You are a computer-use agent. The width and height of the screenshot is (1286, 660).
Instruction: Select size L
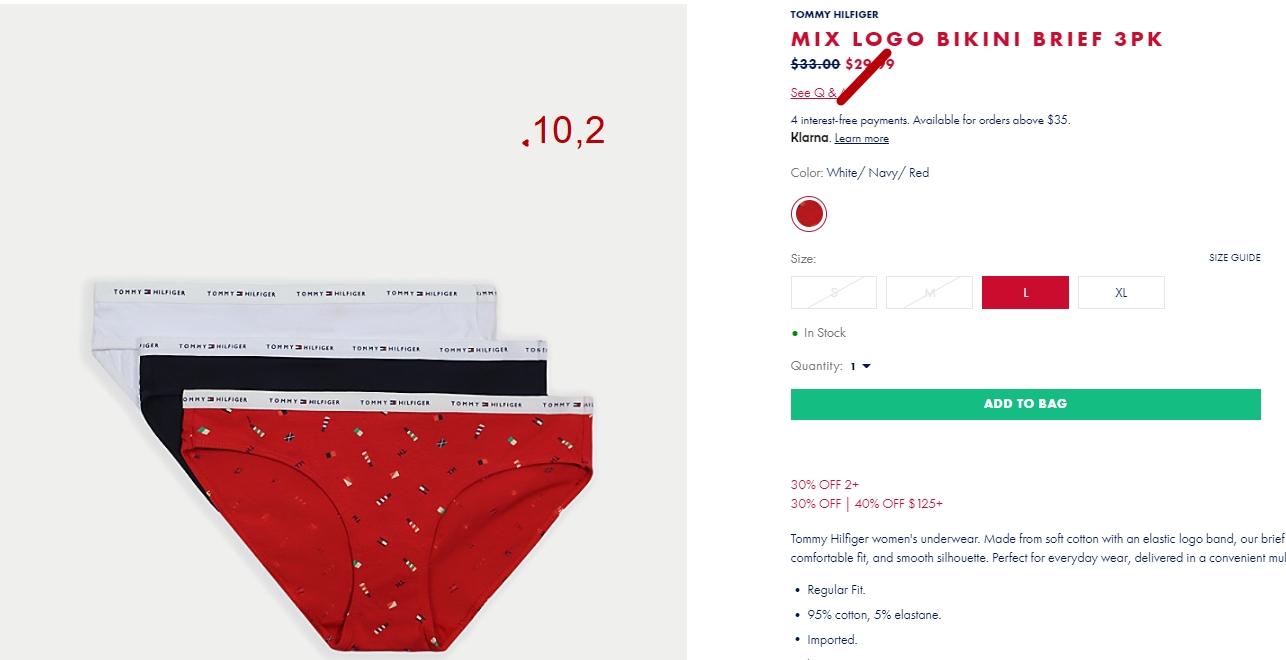1025,292
